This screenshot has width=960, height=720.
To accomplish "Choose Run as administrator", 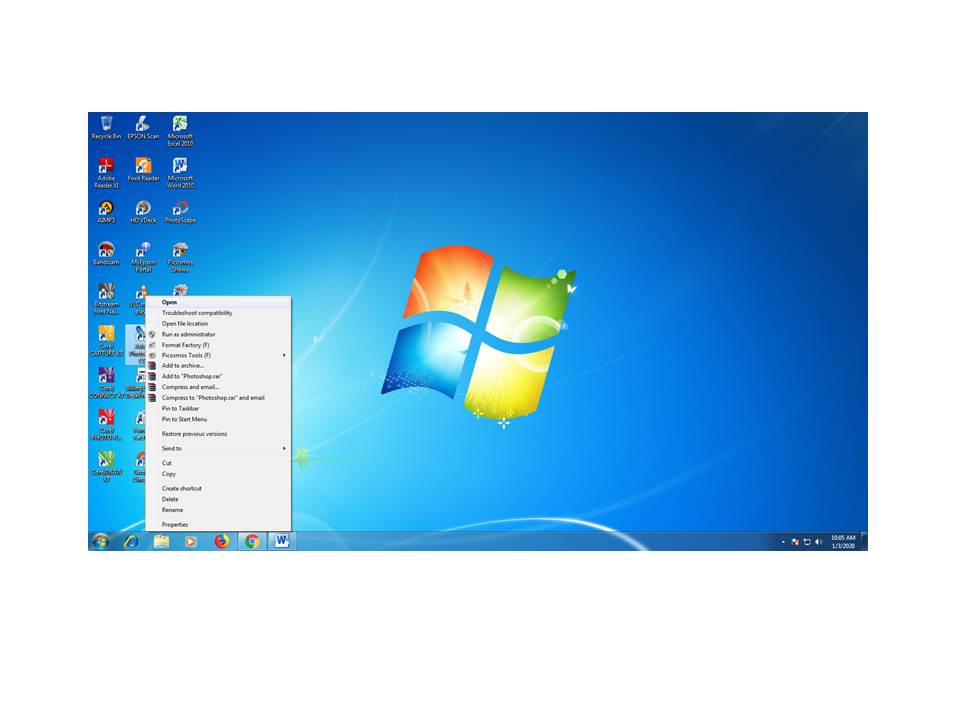I will (218, 334).
